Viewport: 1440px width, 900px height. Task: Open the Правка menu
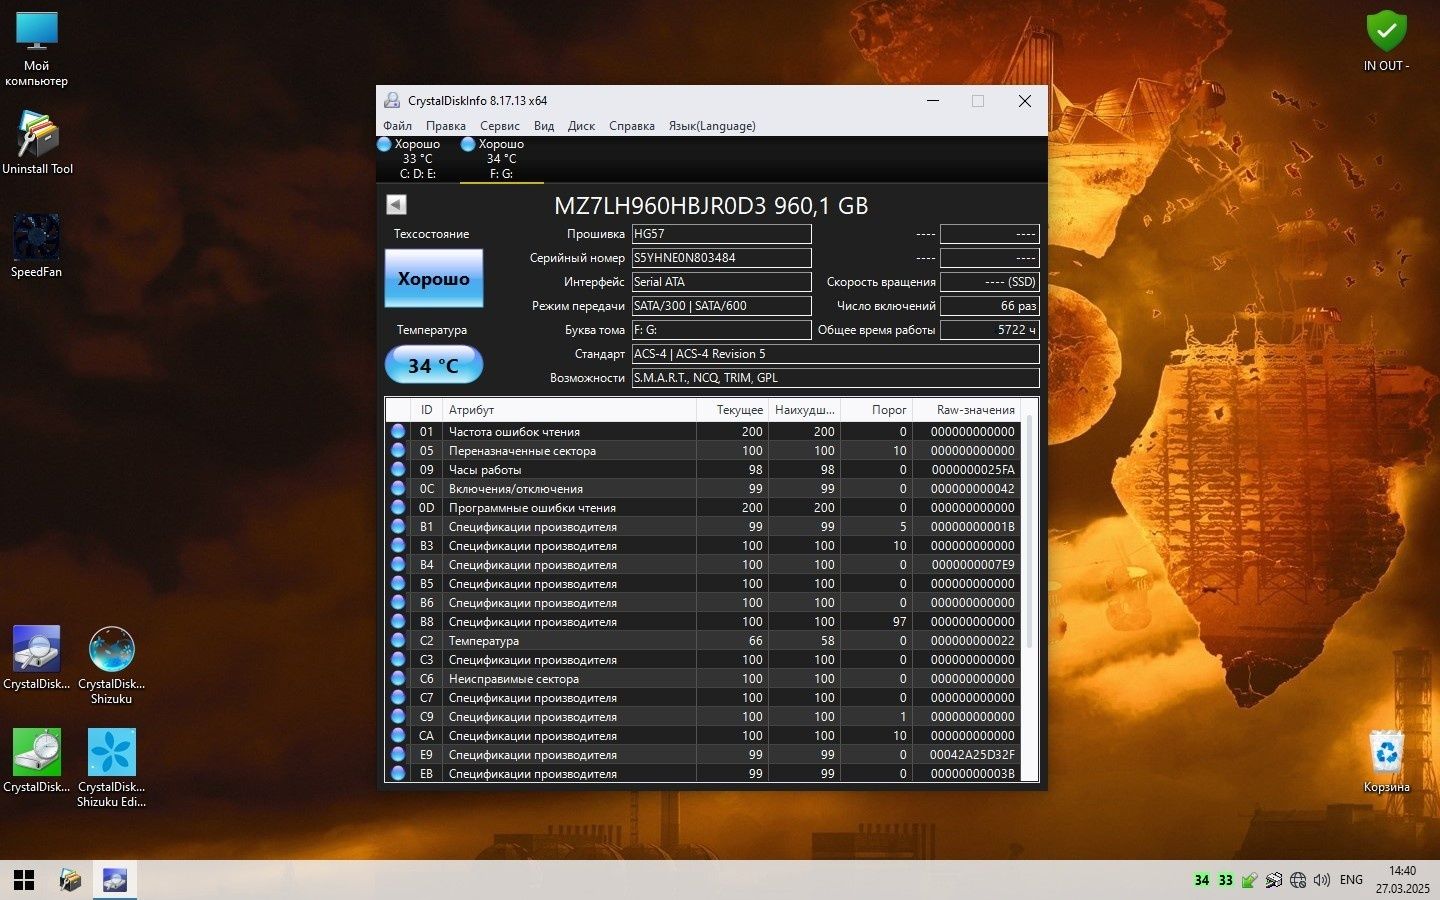tap(445, 126)
